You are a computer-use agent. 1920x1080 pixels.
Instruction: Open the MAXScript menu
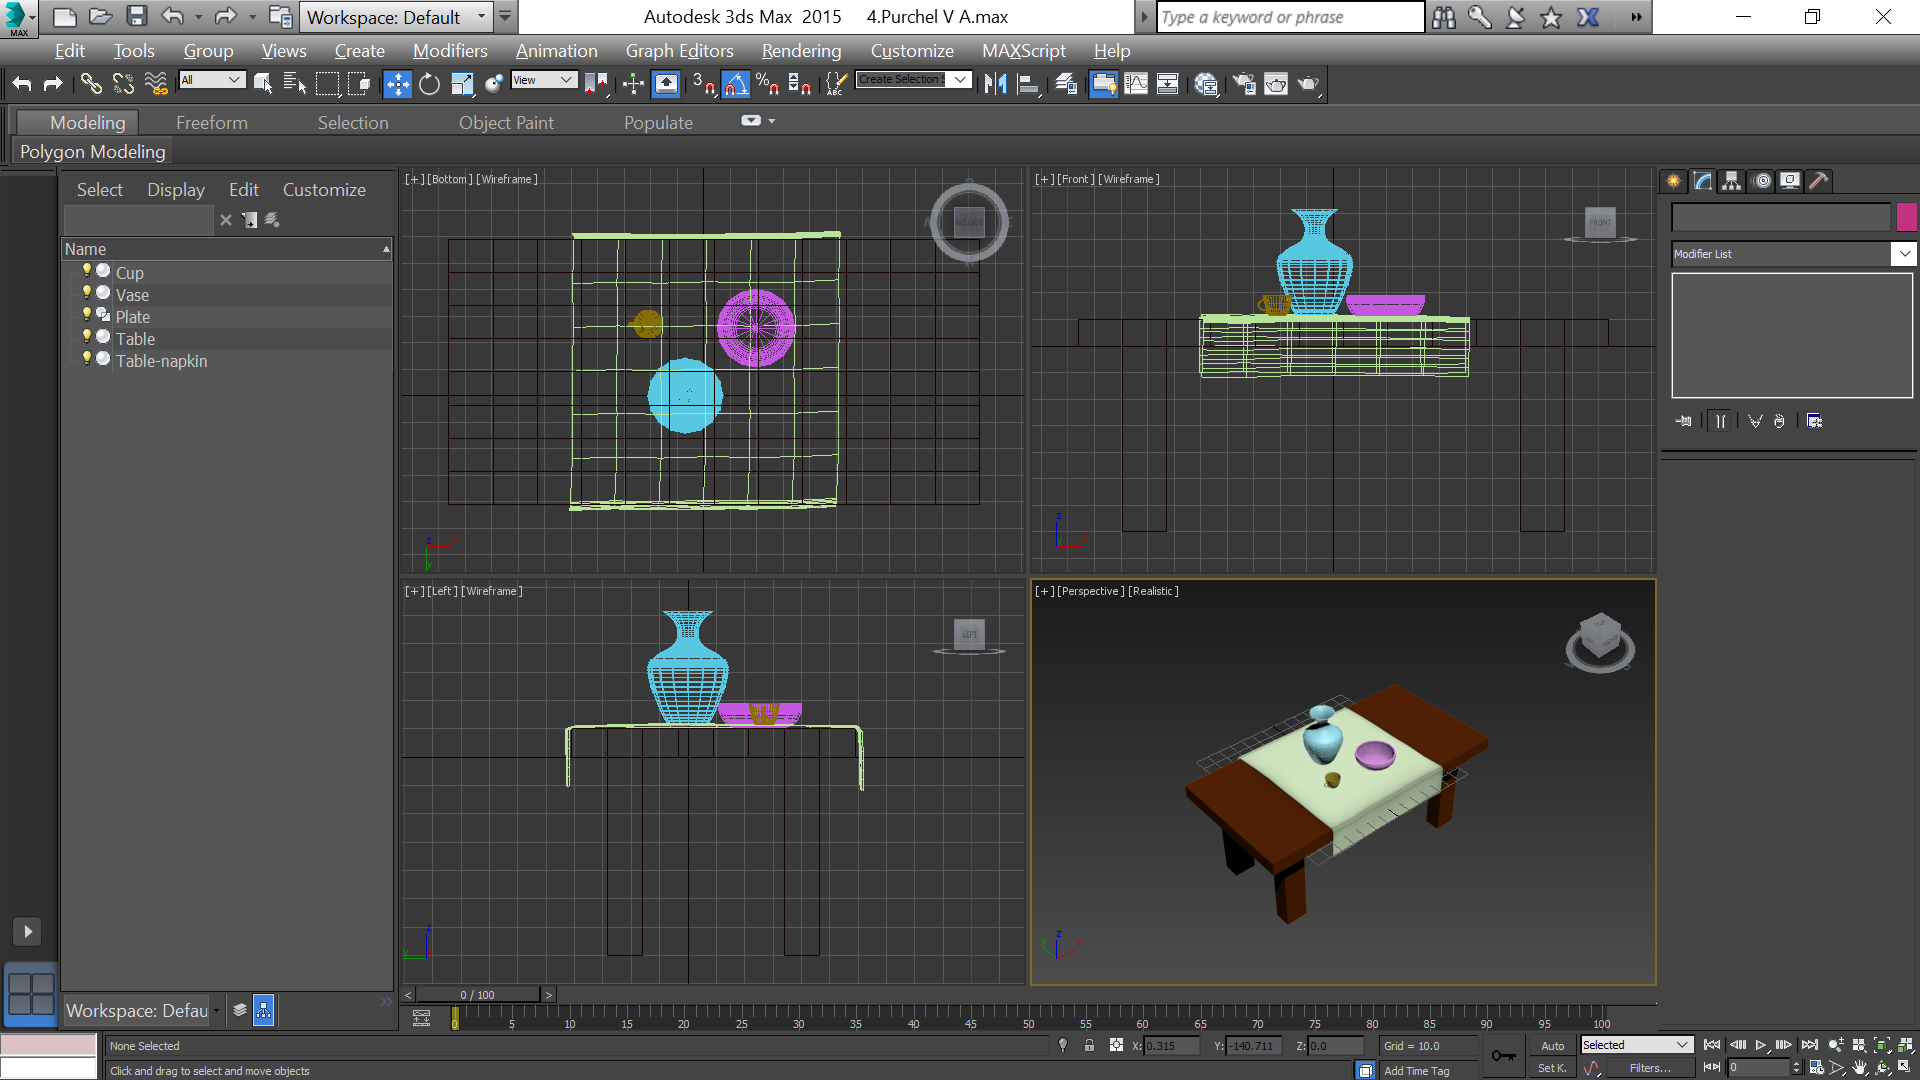1023,51
